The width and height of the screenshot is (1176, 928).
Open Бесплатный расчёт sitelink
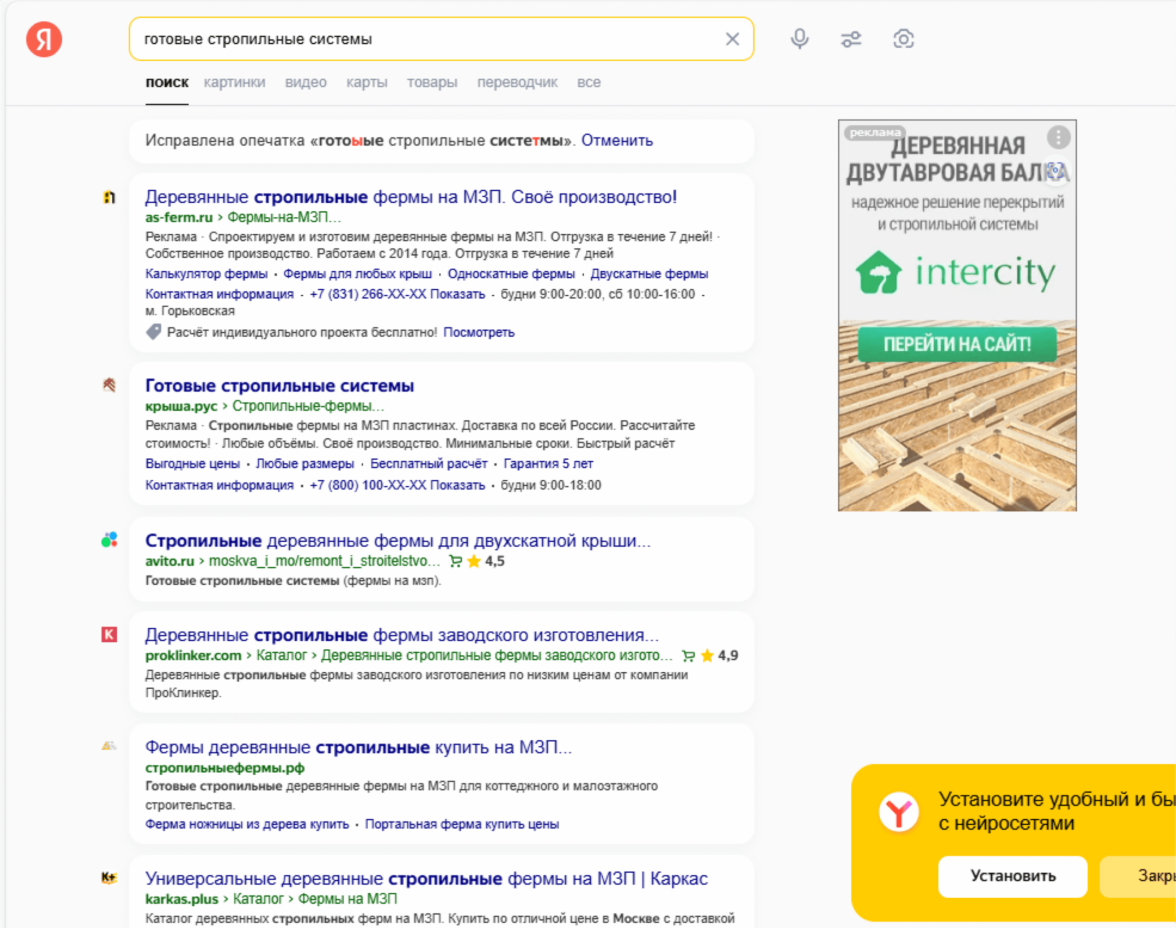(429, 464)
